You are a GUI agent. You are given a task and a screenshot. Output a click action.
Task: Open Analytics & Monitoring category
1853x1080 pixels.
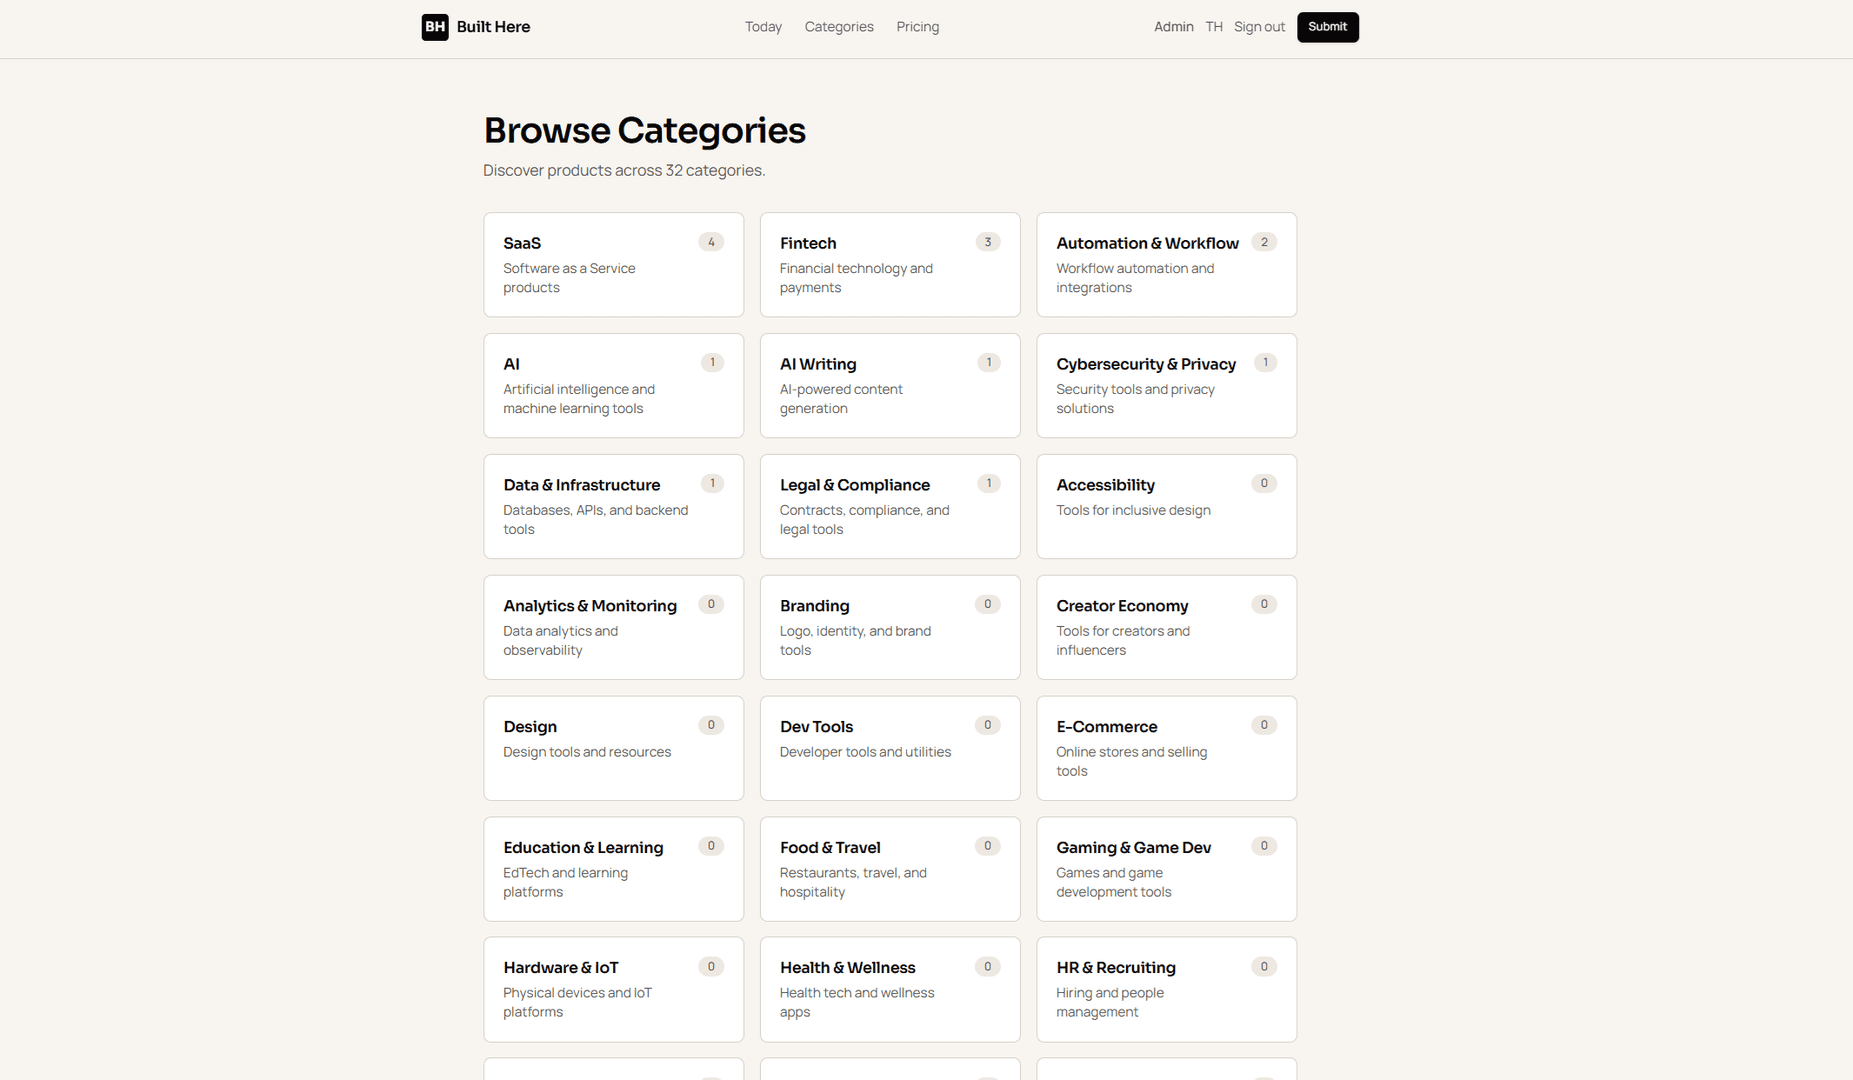[x=614, y=628]
